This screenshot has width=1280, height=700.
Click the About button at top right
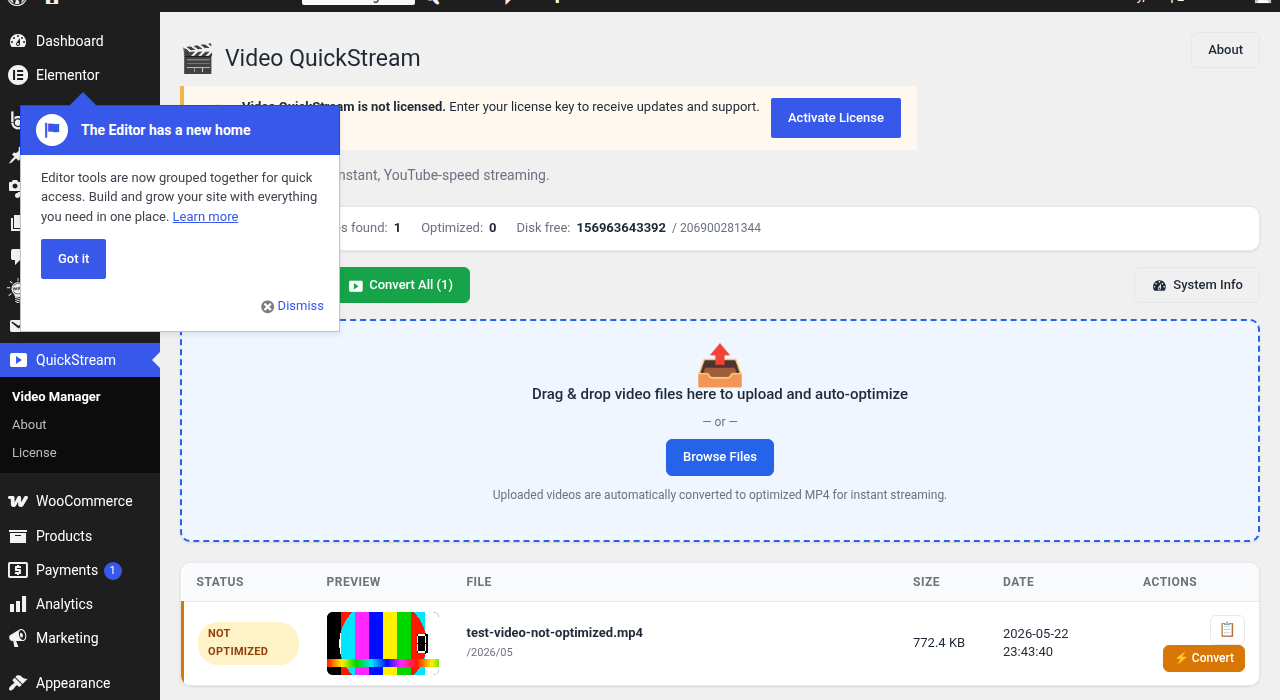pyautogui.click(x=1225, y=50)
